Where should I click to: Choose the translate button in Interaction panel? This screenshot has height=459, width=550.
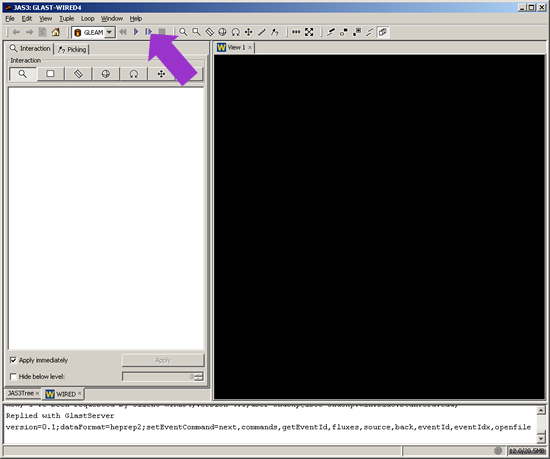coord(161,74)
